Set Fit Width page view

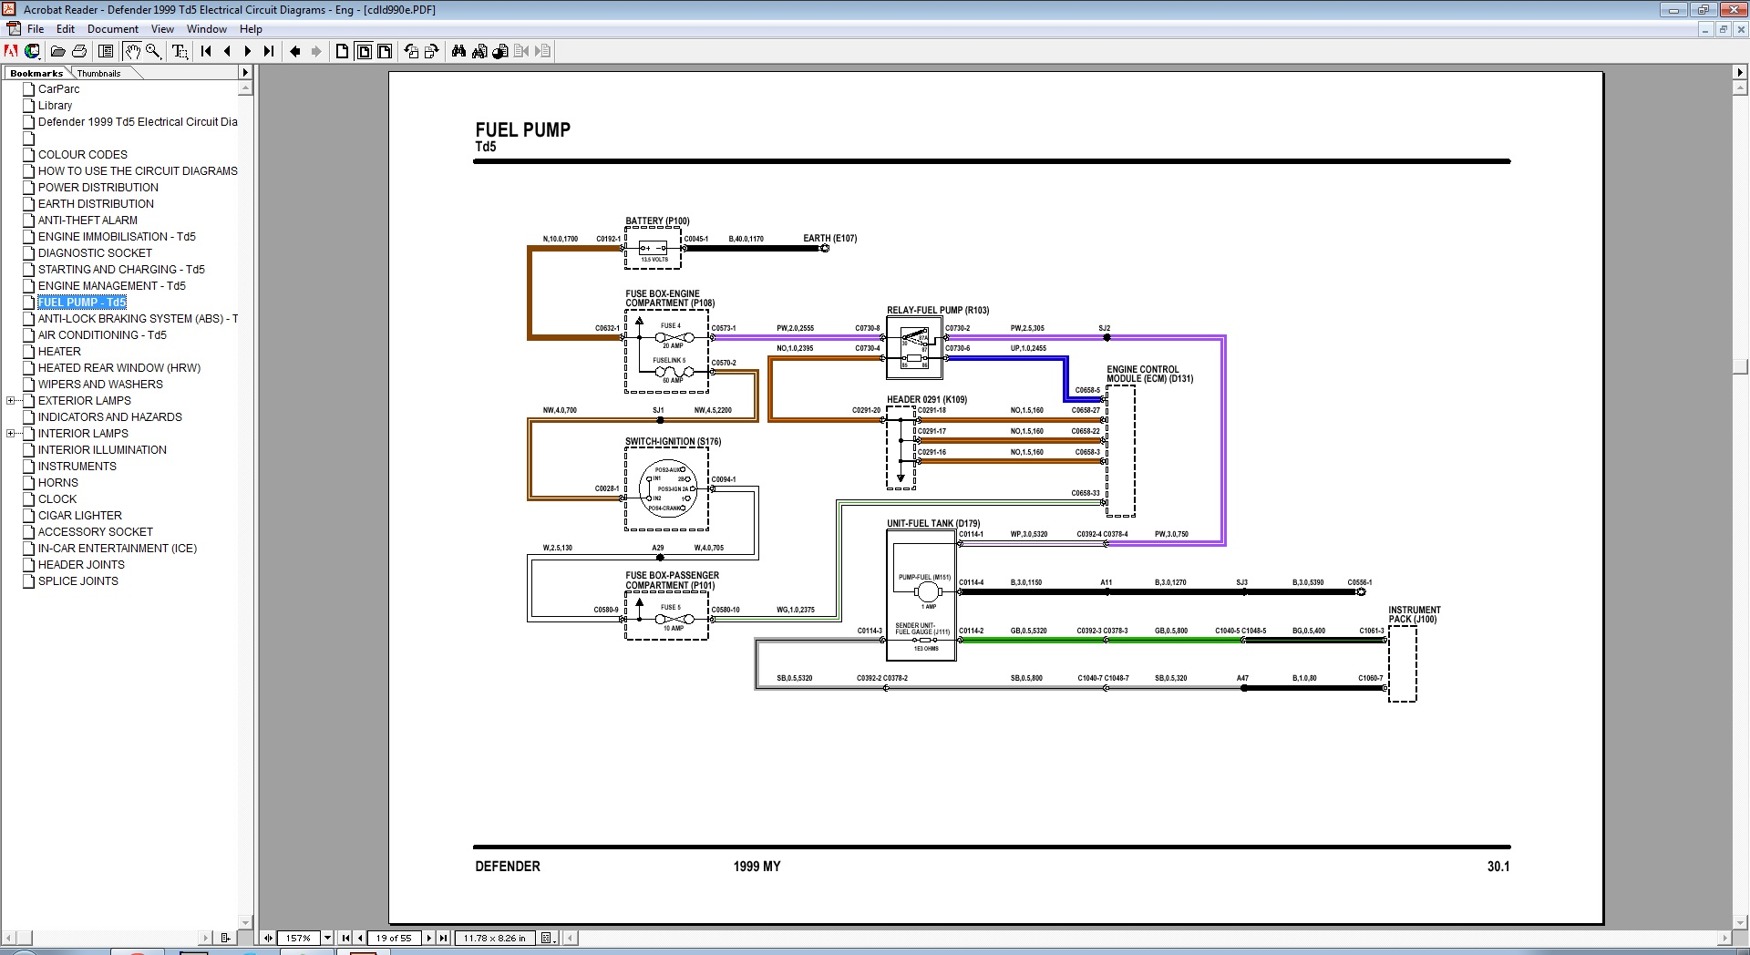click(x=385, y=51)
